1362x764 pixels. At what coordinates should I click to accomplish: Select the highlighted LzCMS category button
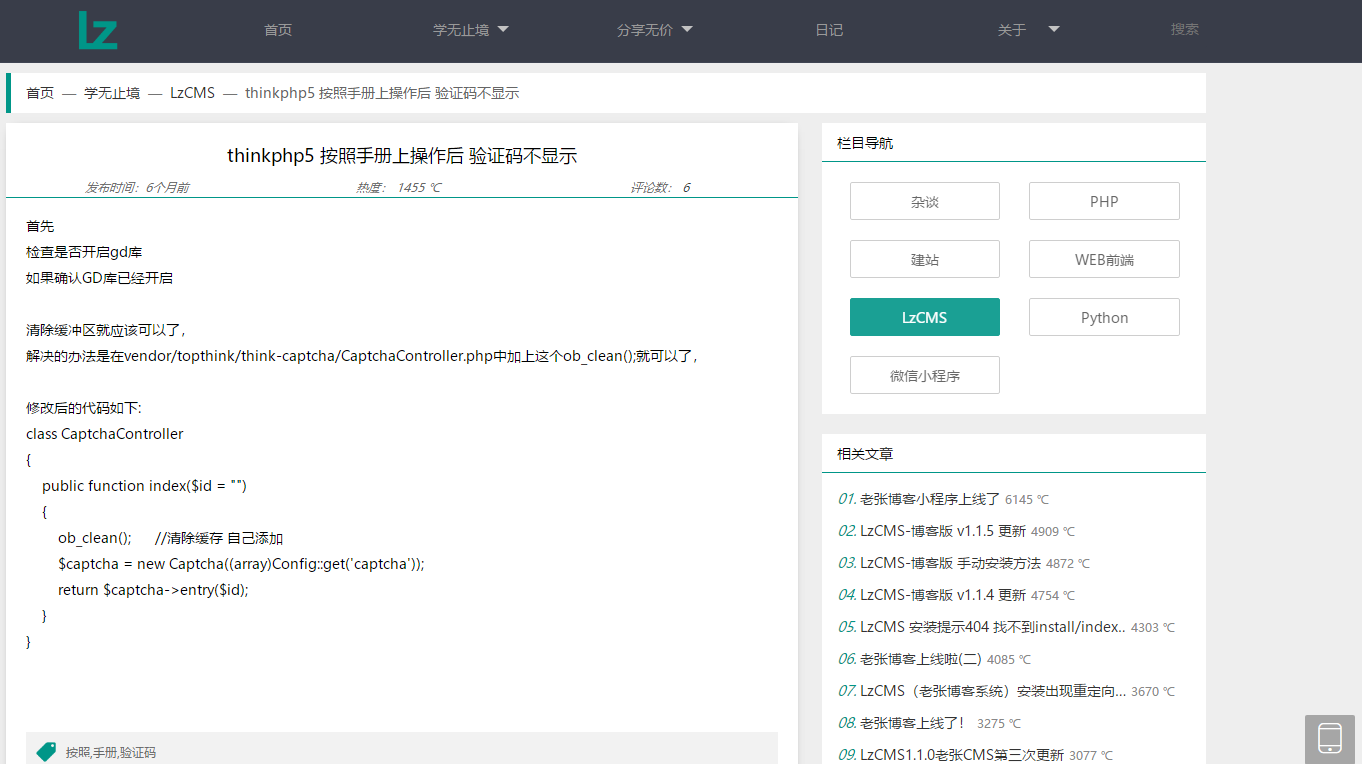(x=924, y=317)
